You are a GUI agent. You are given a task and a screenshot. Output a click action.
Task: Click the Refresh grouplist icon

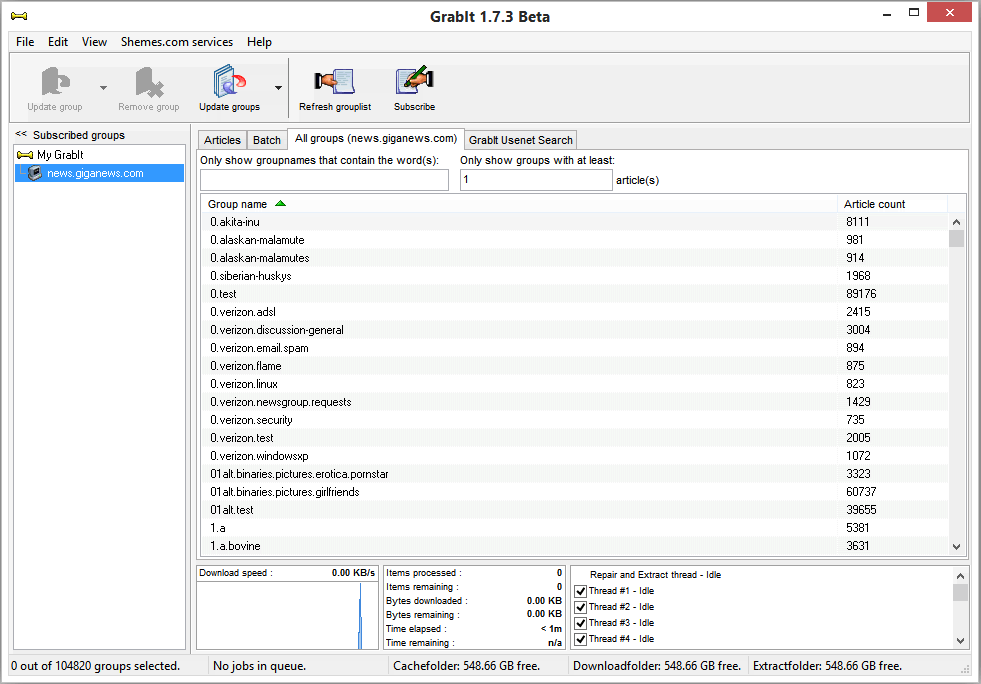pyautogui.click(x=335, y=81)
